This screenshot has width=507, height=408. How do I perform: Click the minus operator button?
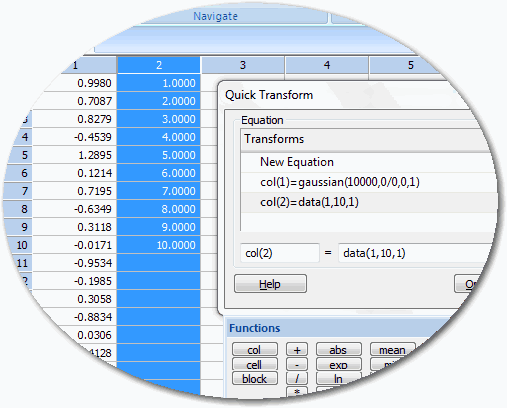click(x=297, y=364)
